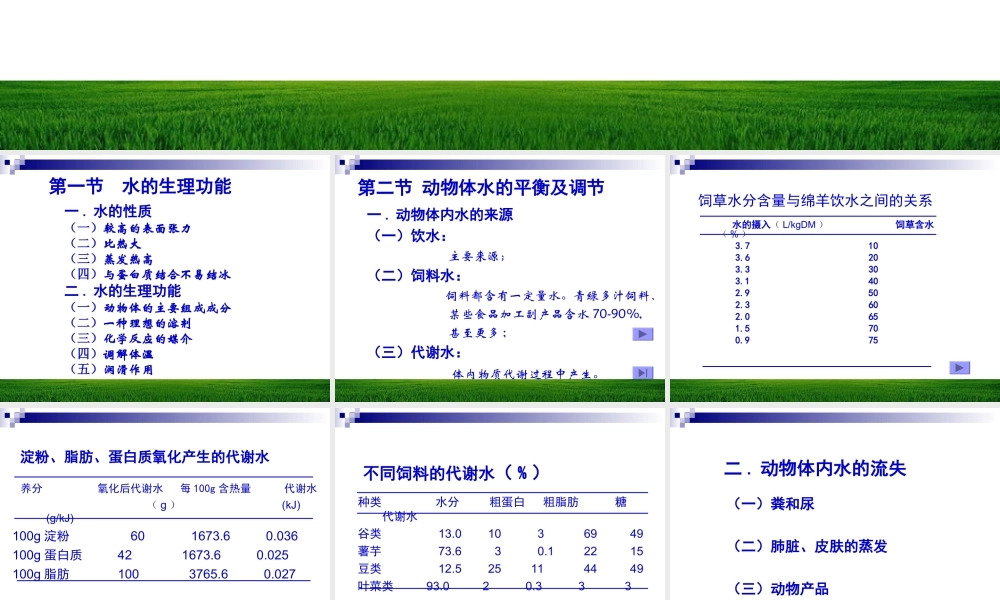Image resolution: width=1000 pixels, height=600 pixels.
Task: Click the column header 氧化后代谢水
Action: 130,488
